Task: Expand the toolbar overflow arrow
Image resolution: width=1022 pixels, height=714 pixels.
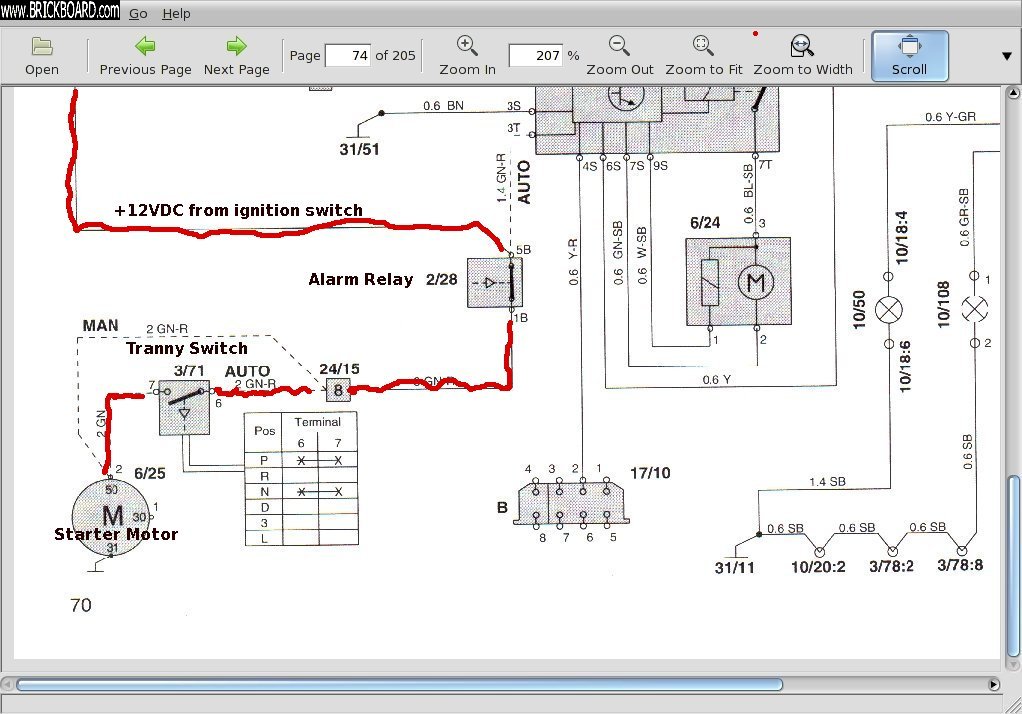Action: [1007, 55]
